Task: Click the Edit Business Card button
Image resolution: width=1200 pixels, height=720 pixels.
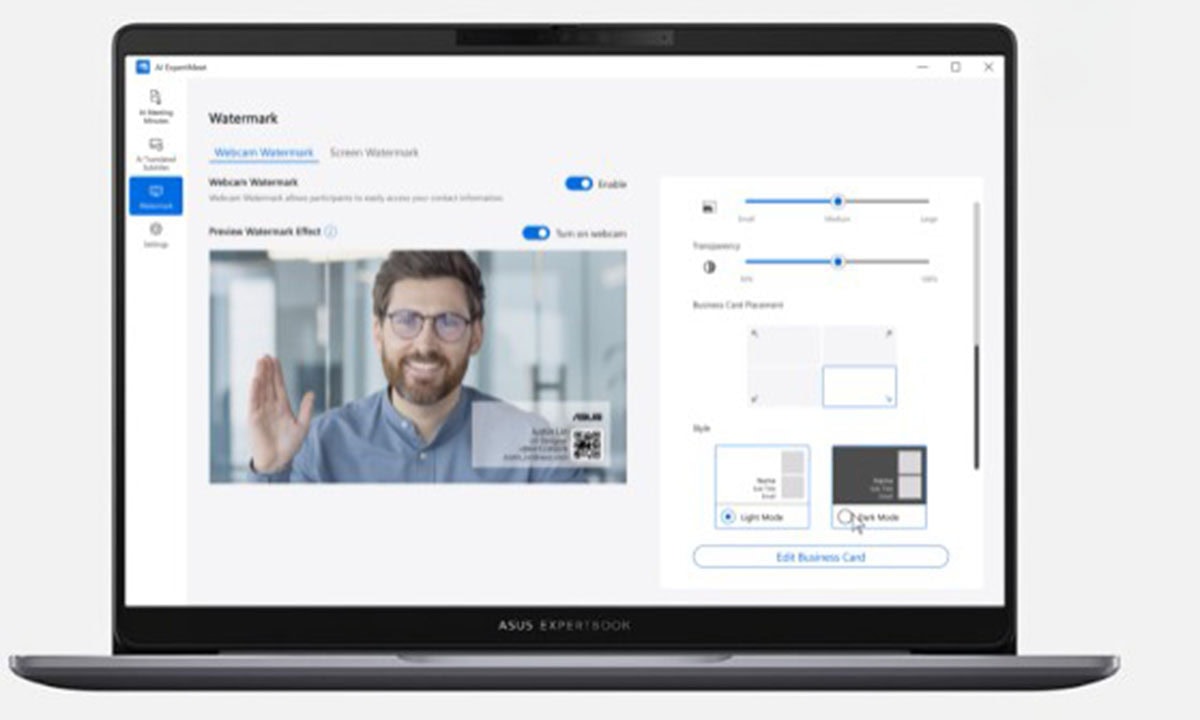Action: tap(820, 557)
